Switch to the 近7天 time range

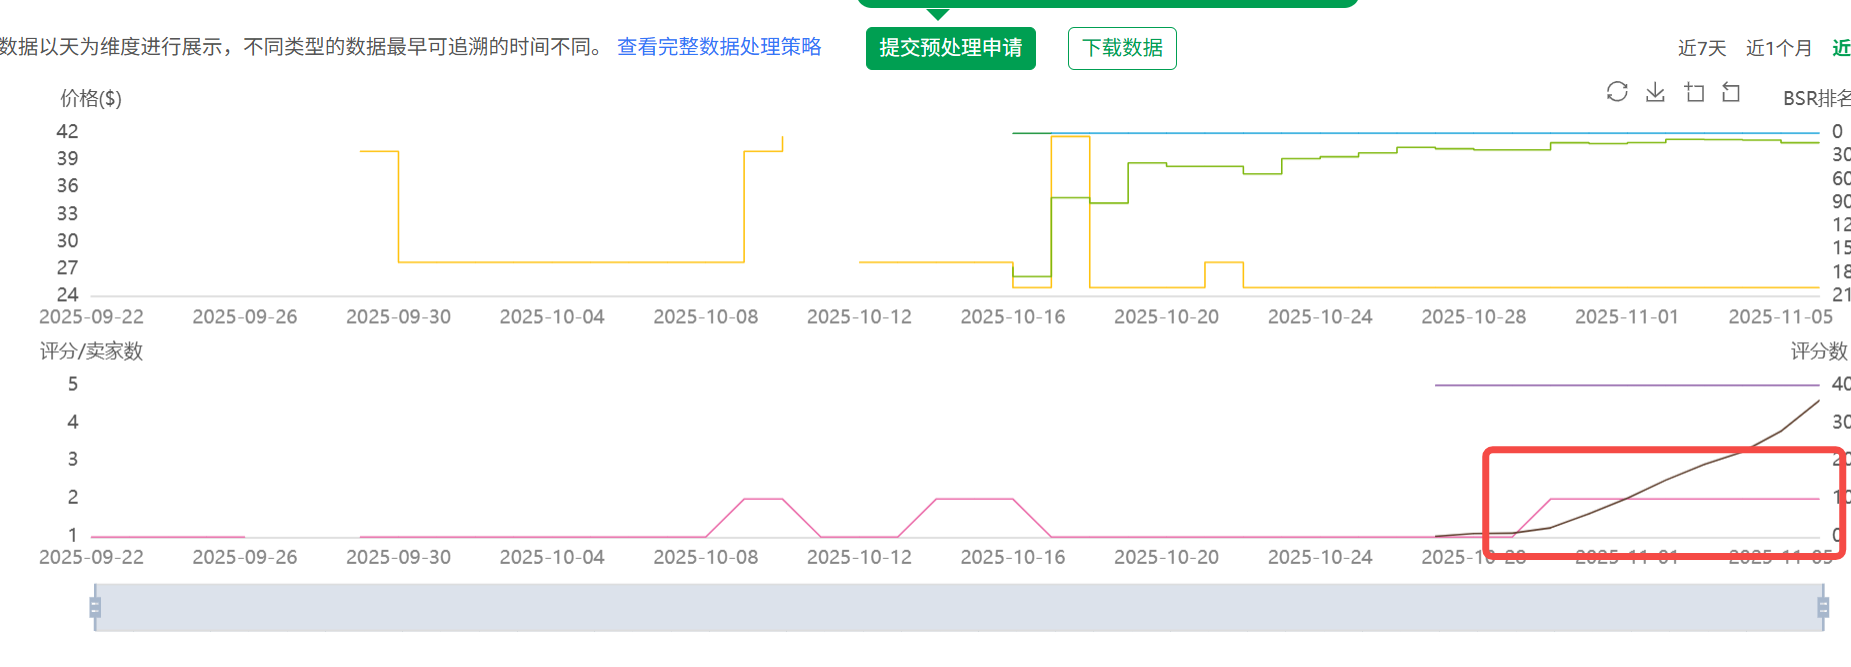1701,48
